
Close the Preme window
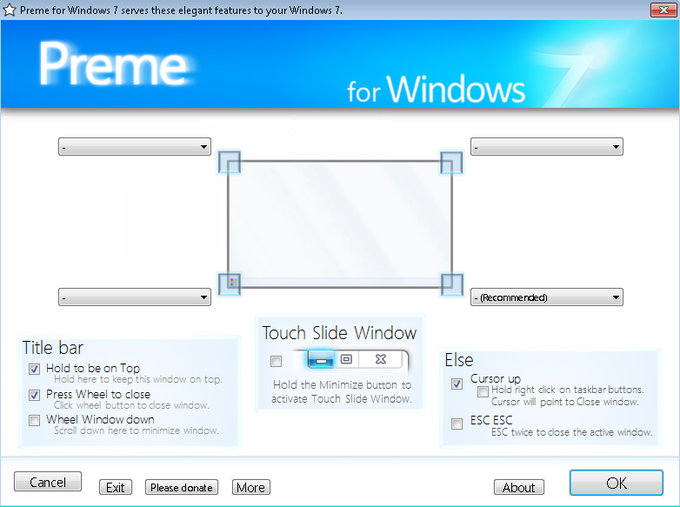pyautogui.click(x=663, y=10)
